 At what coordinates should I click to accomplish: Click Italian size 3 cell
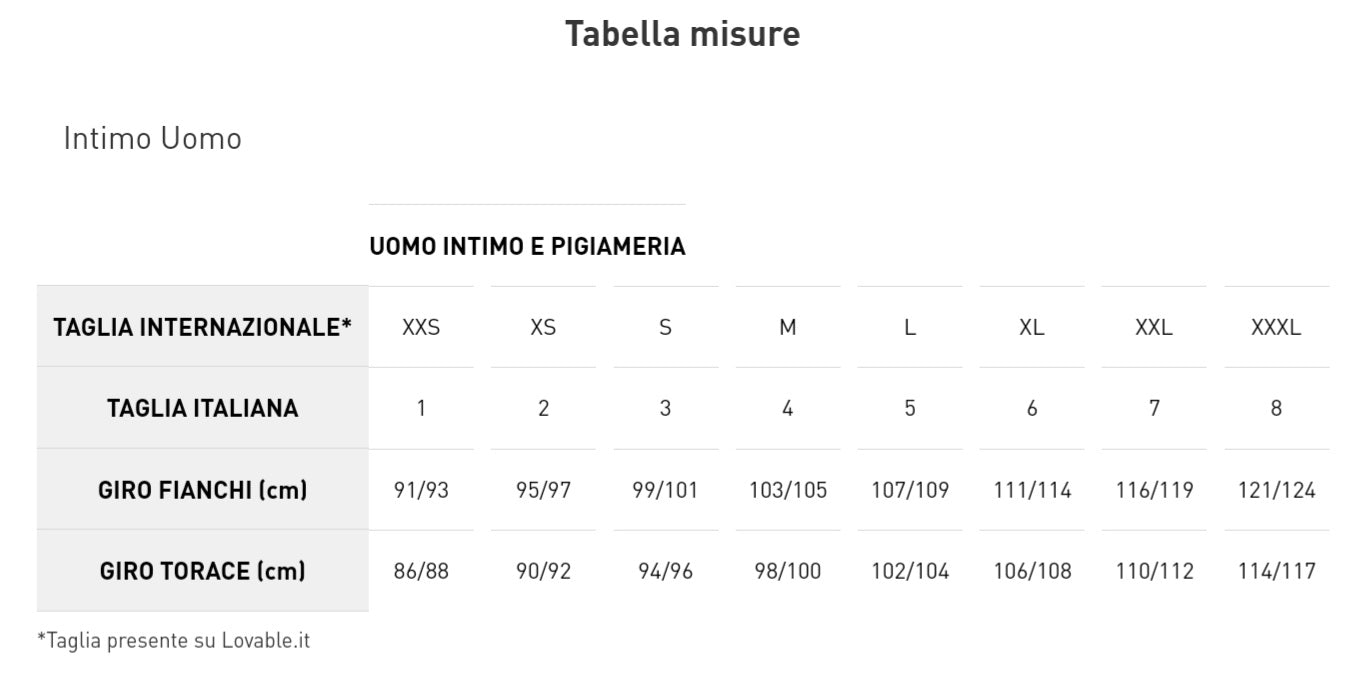click(665, 408)
